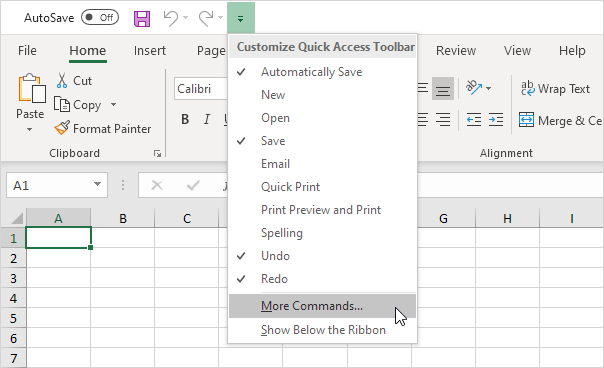This screenshot has width=604, height=368.
Task: Select row 6 header
Action: [13, 338]
